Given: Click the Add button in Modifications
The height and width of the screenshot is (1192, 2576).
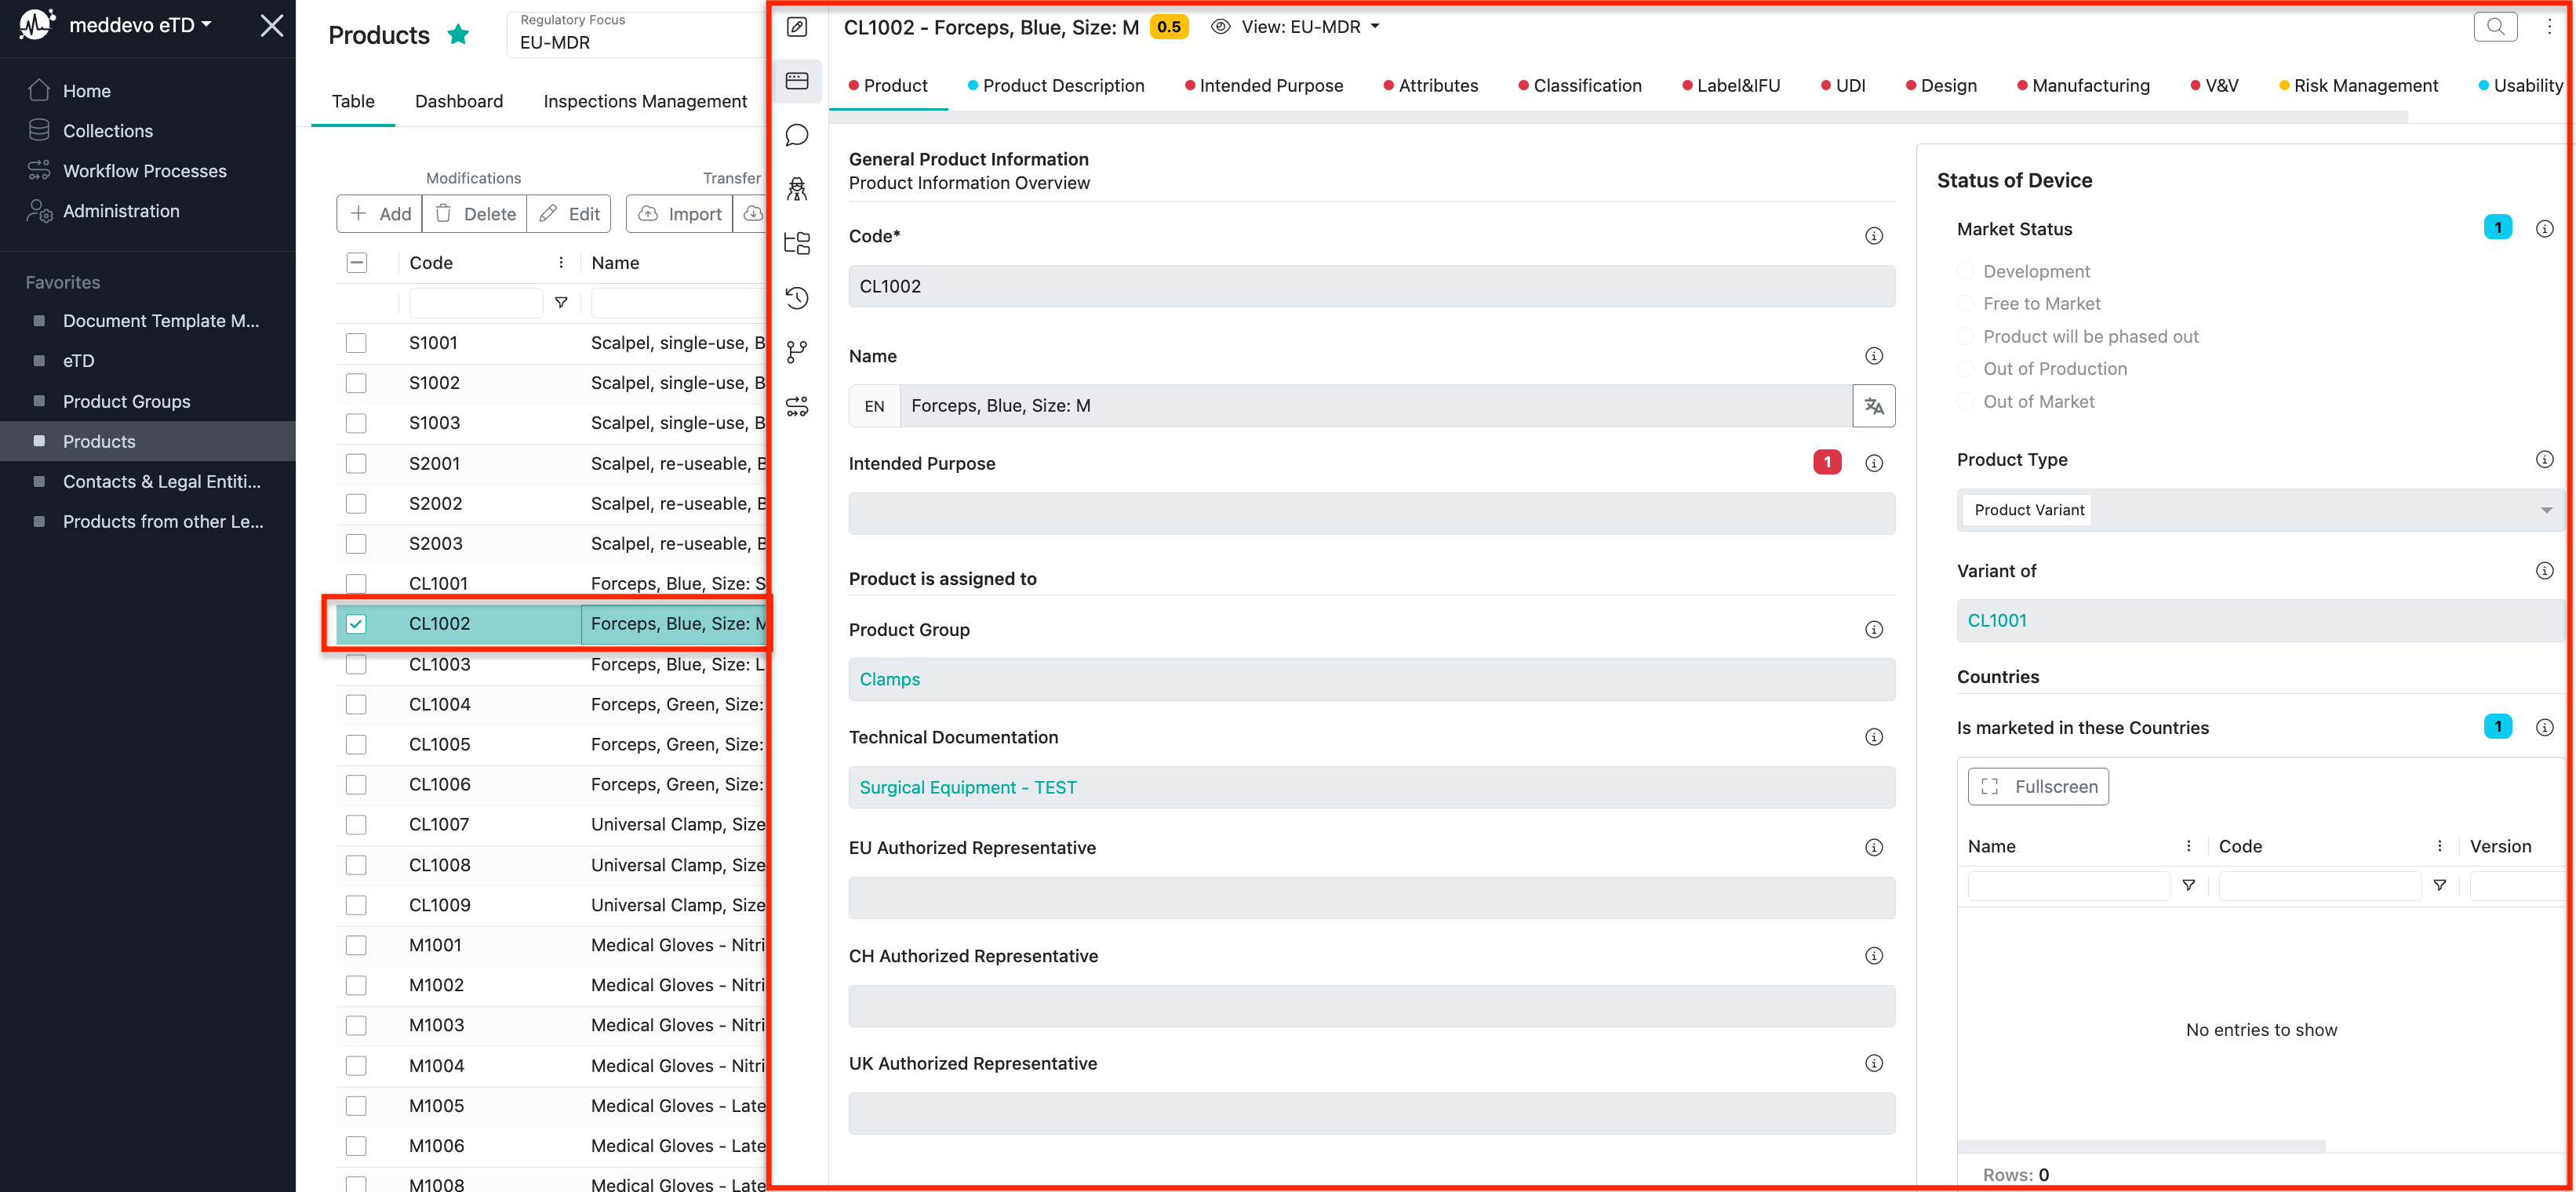Looking at the screenshot, I should click(x=379, y=214).
